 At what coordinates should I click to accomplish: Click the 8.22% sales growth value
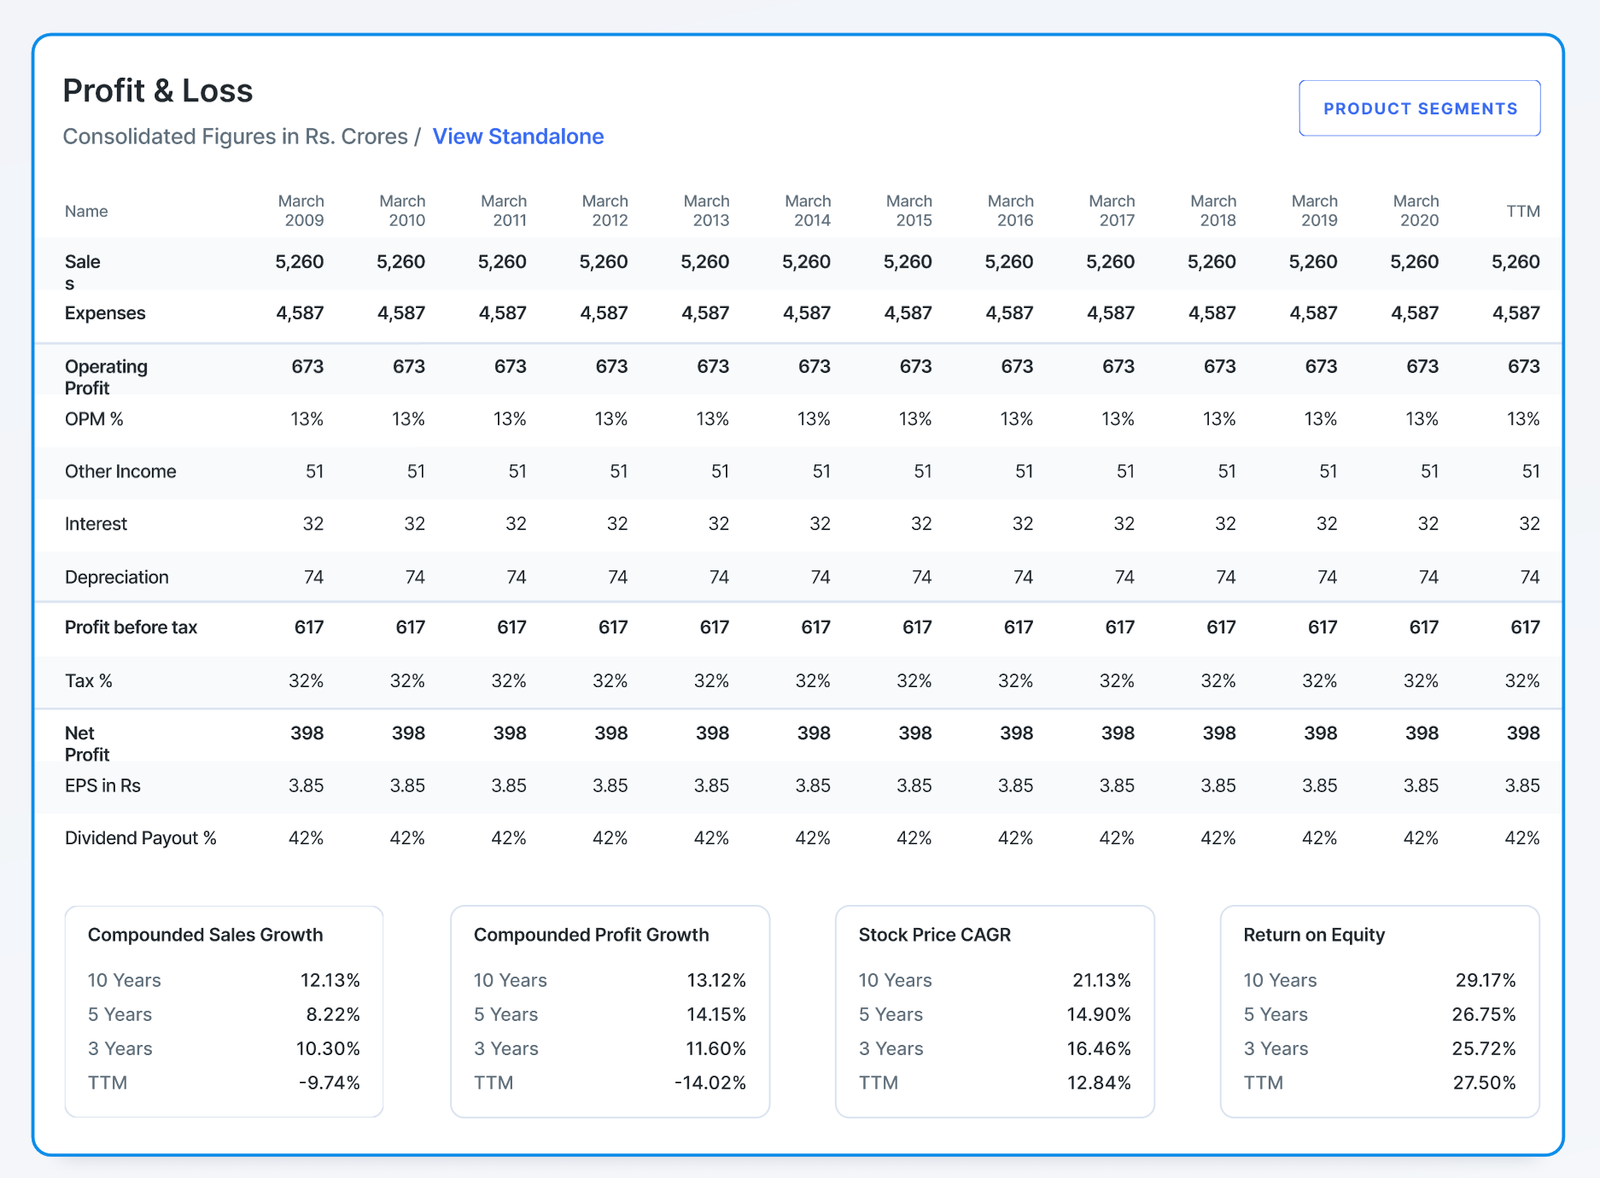tap(333, 1014)
